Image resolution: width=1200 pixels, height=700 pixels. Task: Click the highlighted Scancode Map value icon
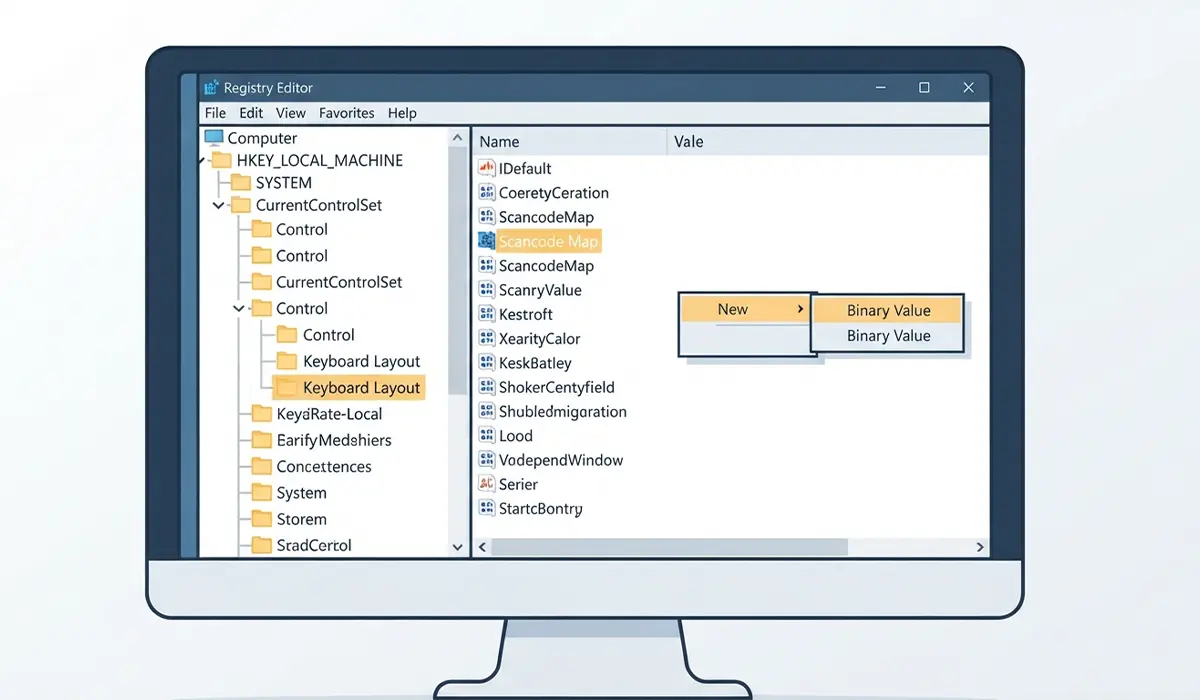point(487,241)
